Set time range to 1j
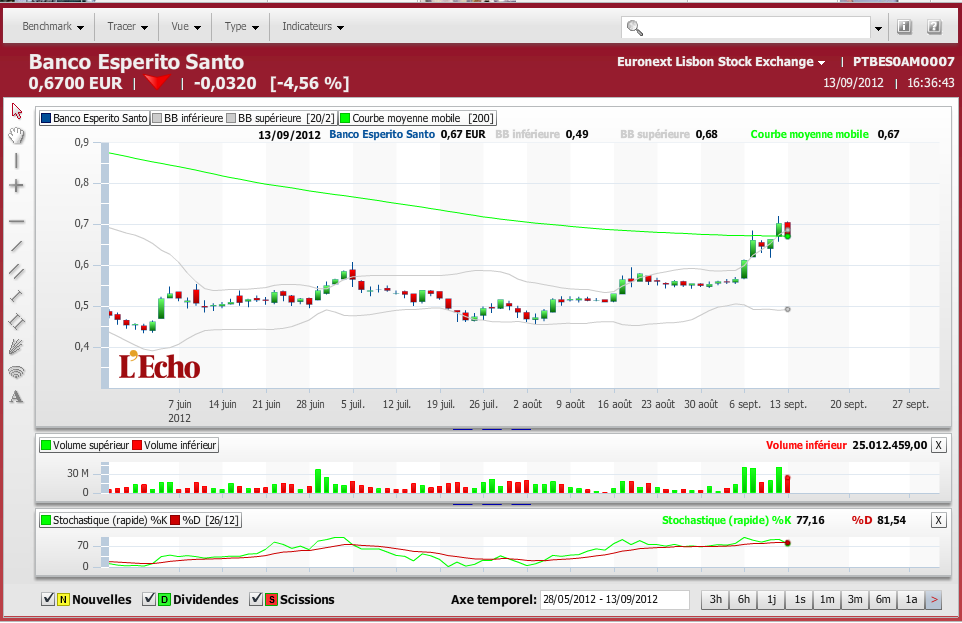 [771, 600]
